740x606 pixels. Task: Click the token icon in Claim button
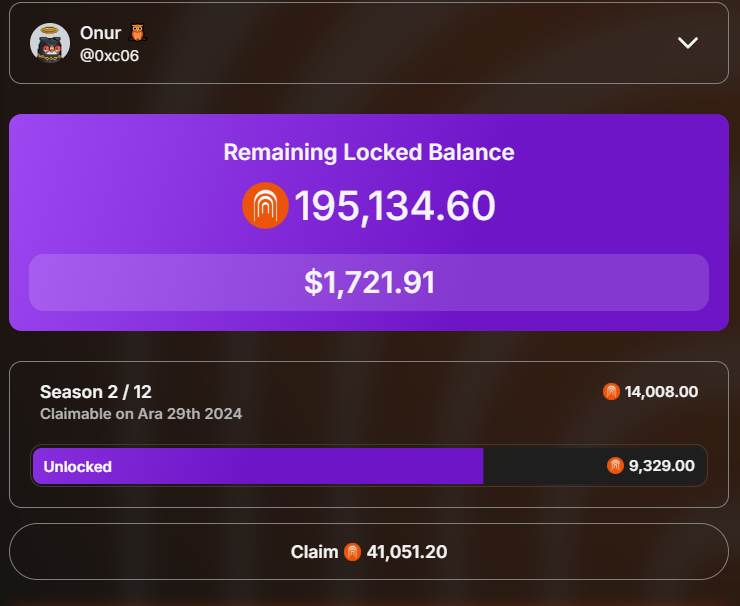coord(352,552)
